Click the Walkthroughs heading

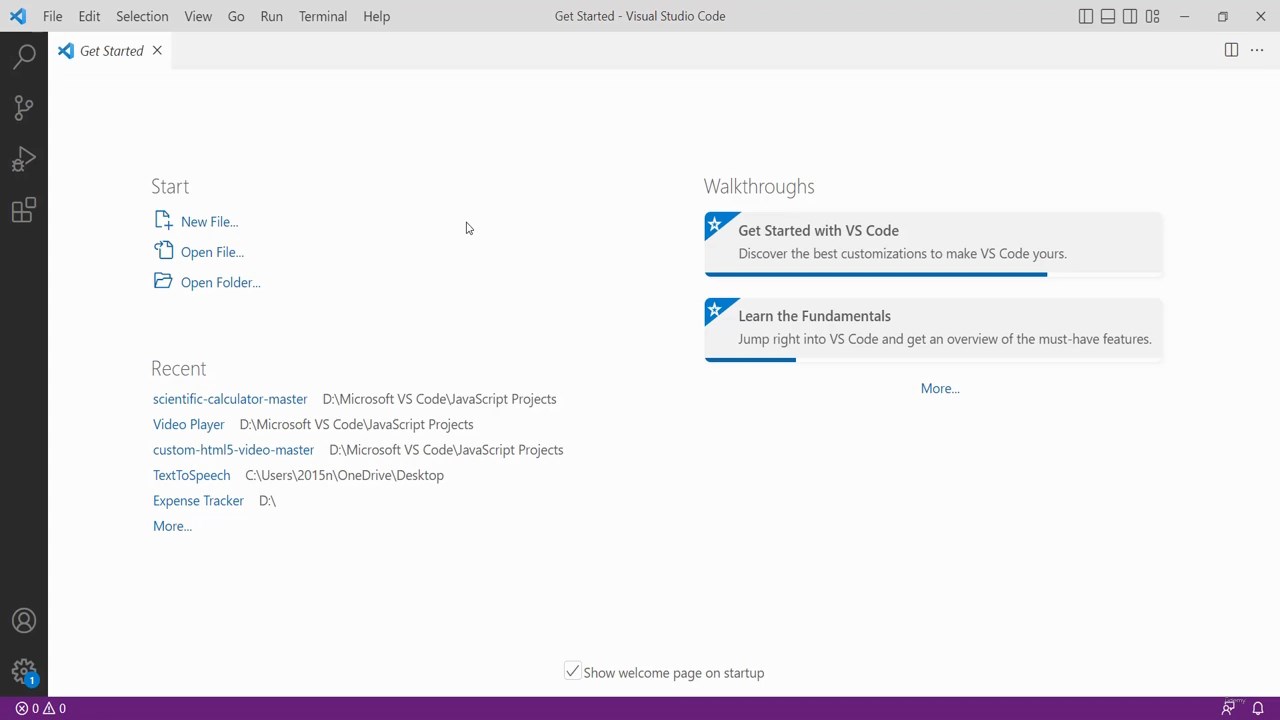[759, 186]
